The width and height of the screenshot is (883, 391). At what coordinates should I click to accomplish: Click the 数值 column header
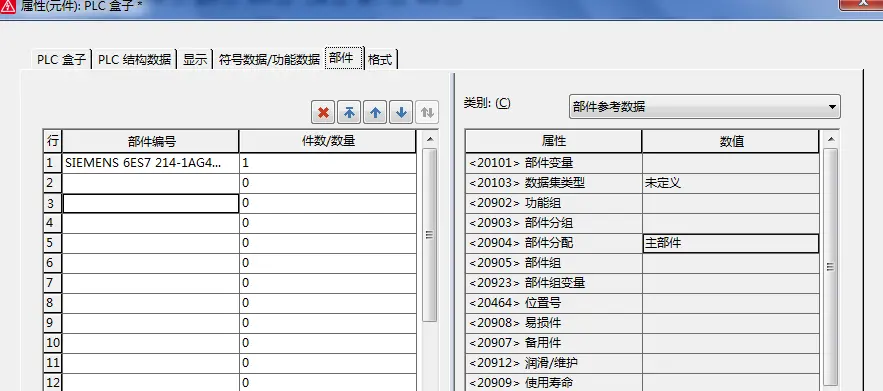(731, 141)
